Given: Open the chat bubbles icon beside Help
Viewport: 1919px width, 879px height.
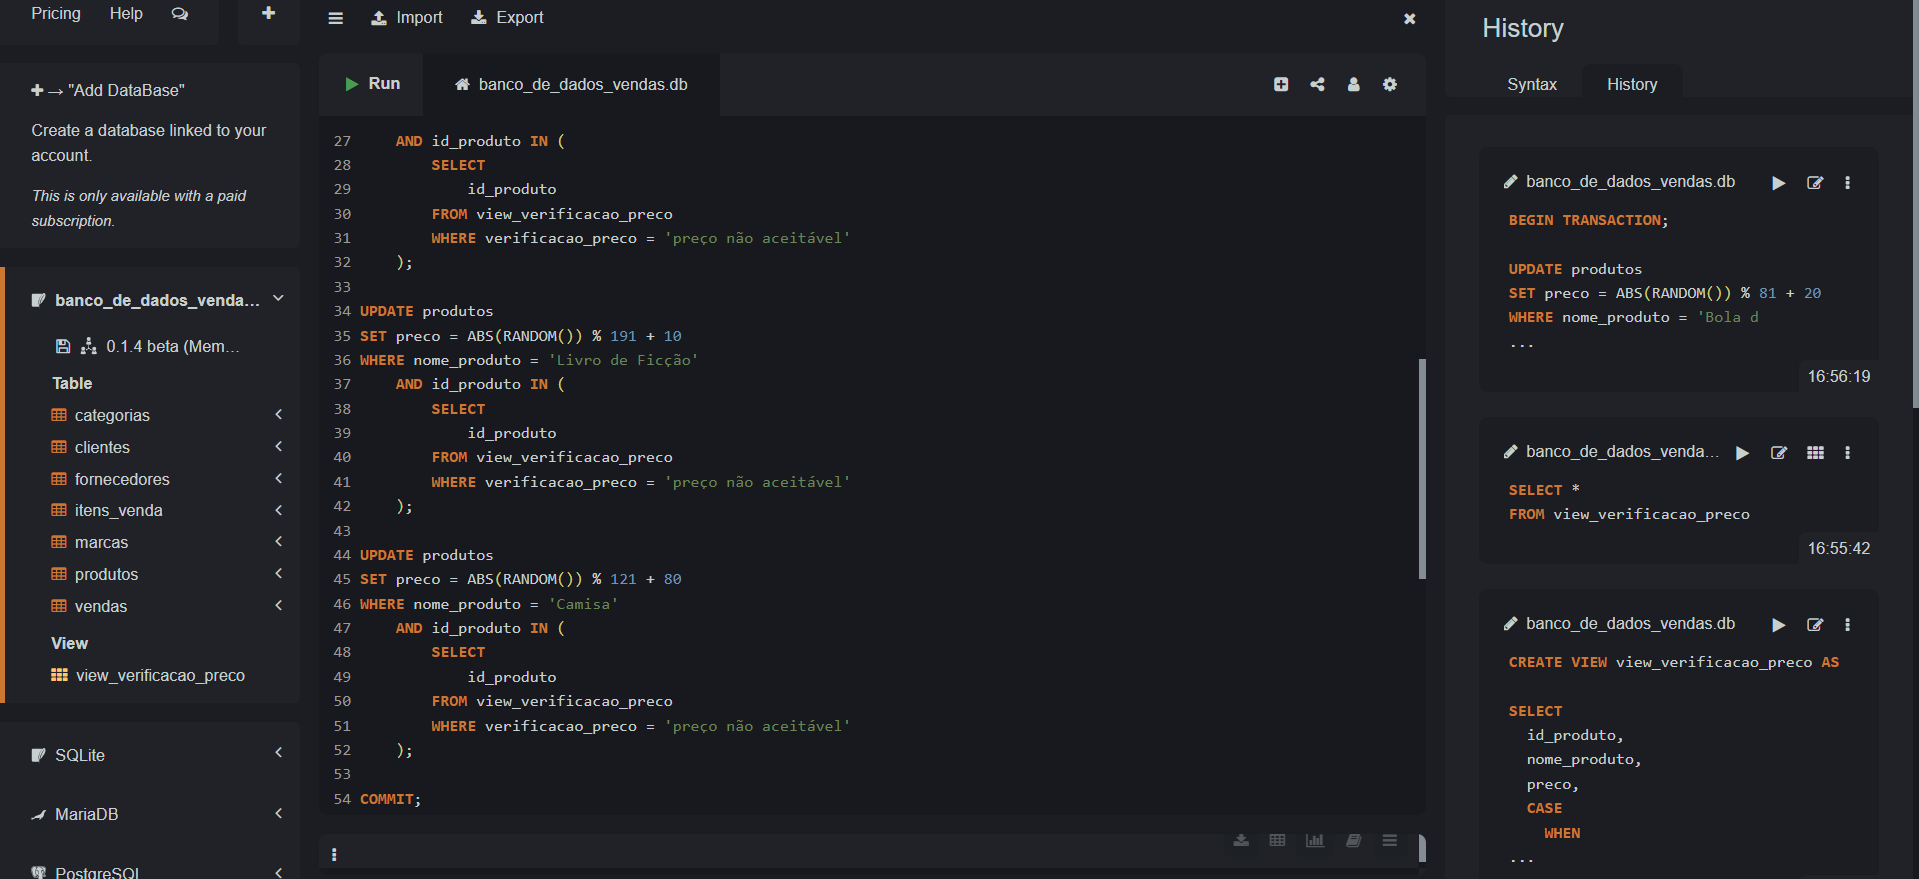Looking at the screenshot, I should point(180,14).
